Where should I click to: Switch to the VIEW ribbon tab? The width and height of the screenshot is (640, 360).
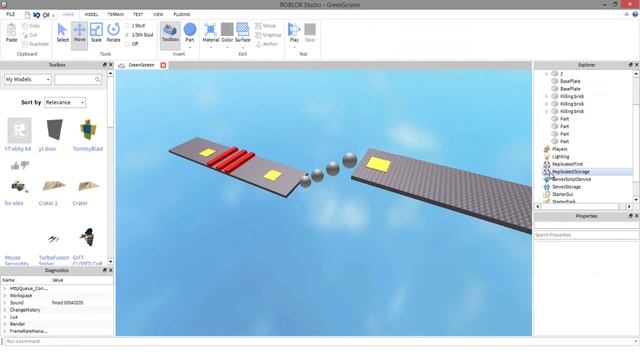click(158, 14)
